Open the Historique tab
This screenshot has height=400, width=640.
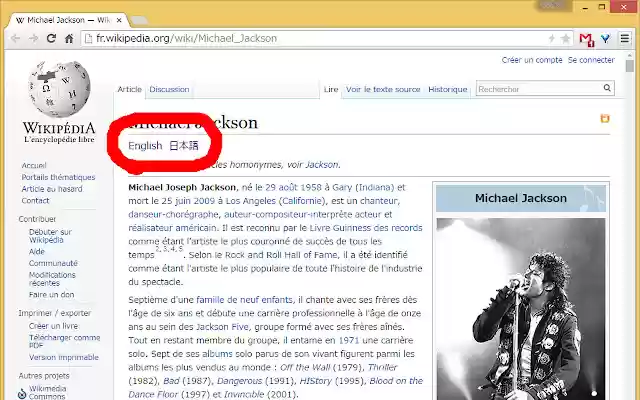coord(448,89)
